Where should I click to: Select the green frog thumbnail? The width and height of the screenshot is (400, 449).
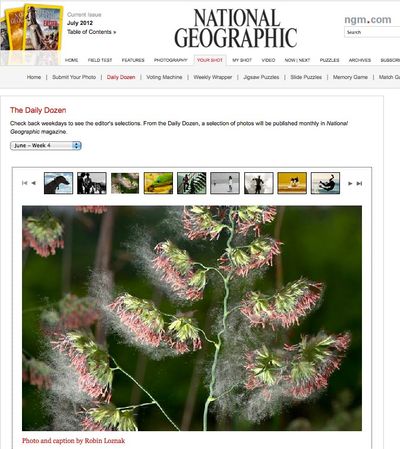click(158, 183)
